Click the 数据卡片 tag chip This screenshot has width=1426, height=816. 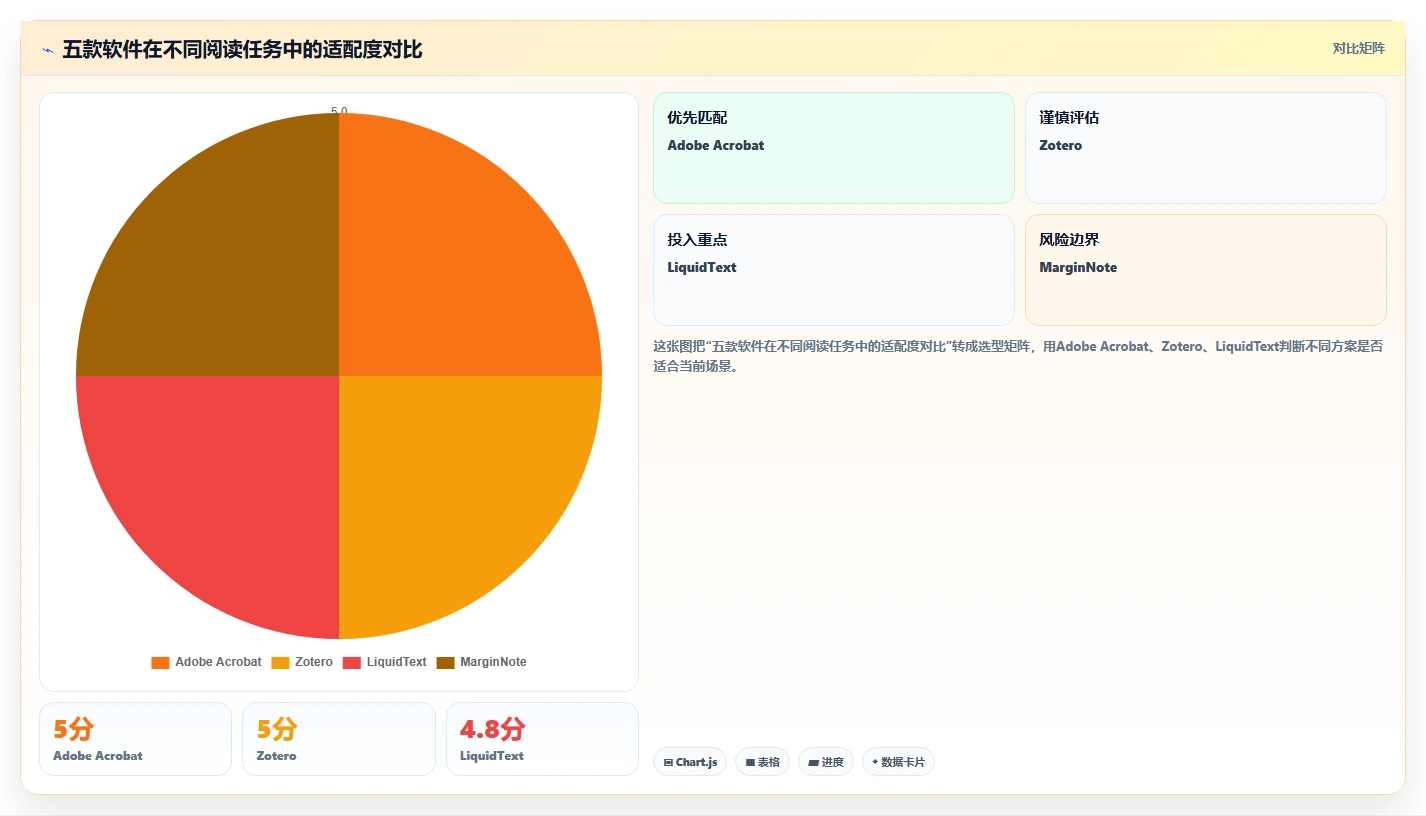[x=898, y=762]
